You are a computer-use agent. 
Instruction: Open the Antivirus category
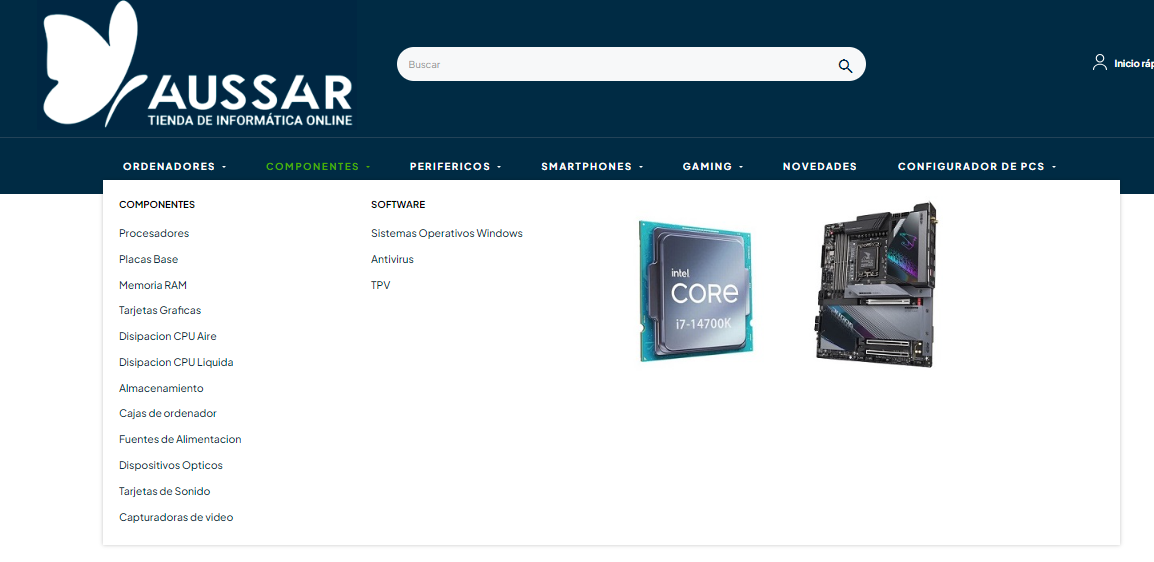coord(392,259)
